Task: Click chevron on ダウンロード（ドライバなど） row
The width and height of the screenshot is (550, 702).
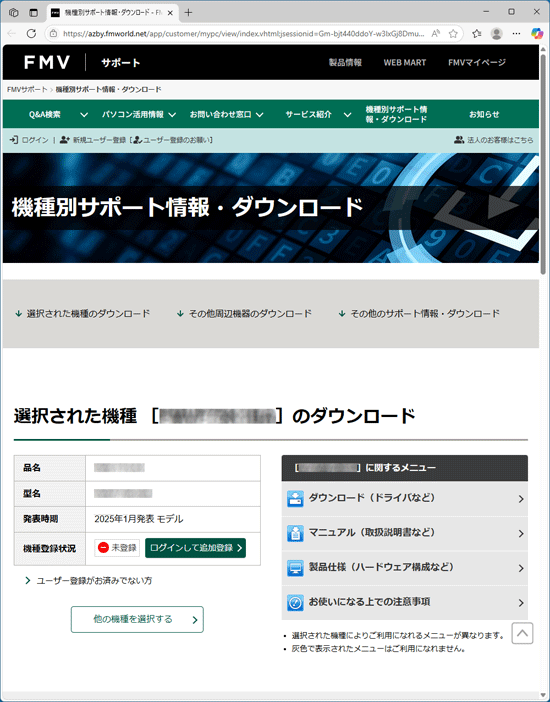Action: (520, 499)
